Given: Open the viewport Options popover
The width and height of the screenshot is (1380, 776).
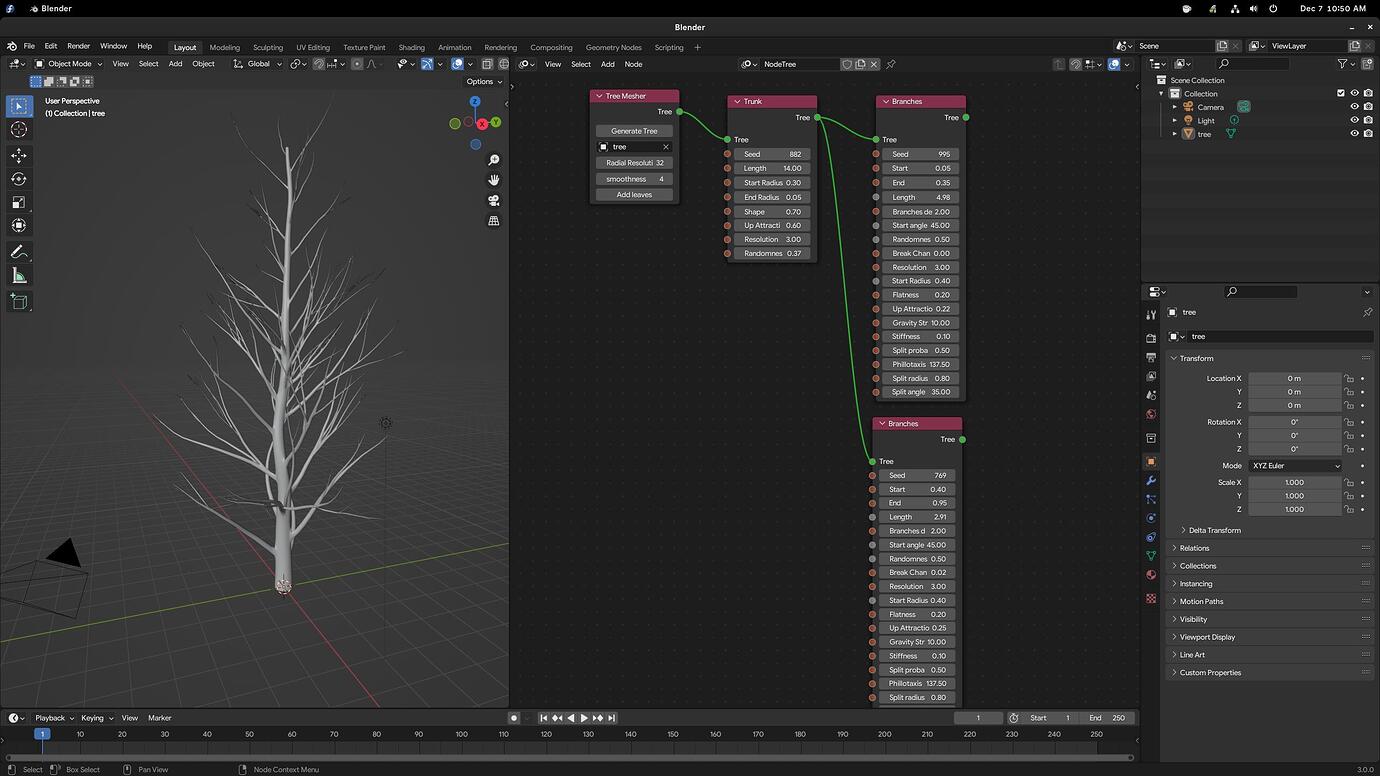Looking at the screenshot, I should click(x=483, y=82).
